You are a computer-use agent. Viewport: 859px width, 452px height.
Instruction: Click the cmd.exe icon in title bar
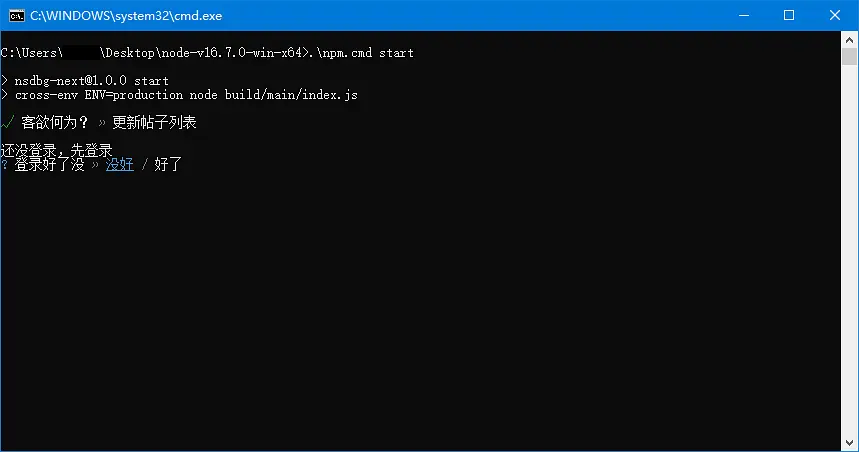click(16, 15)
